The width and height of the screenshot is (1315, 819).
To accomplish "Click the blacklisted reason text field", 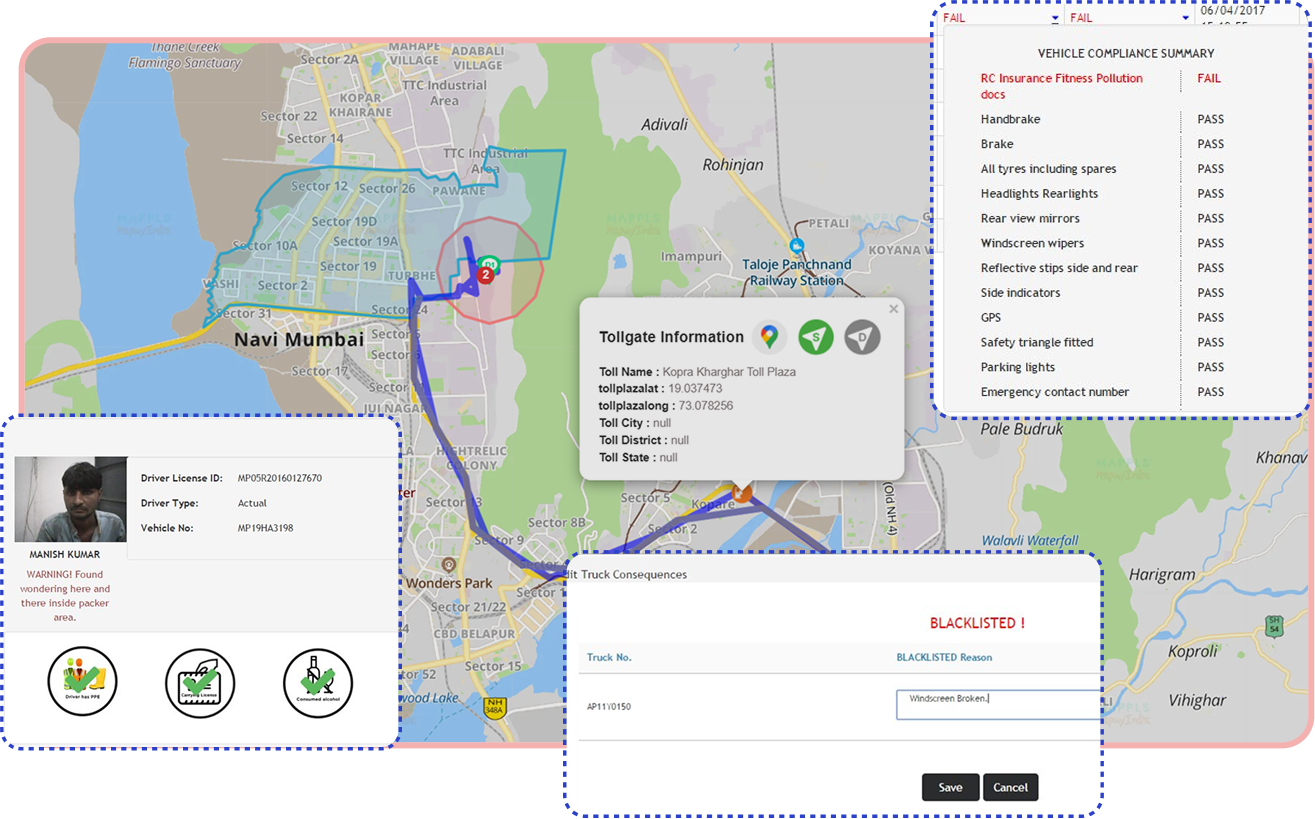I will (x=998, y=705).
